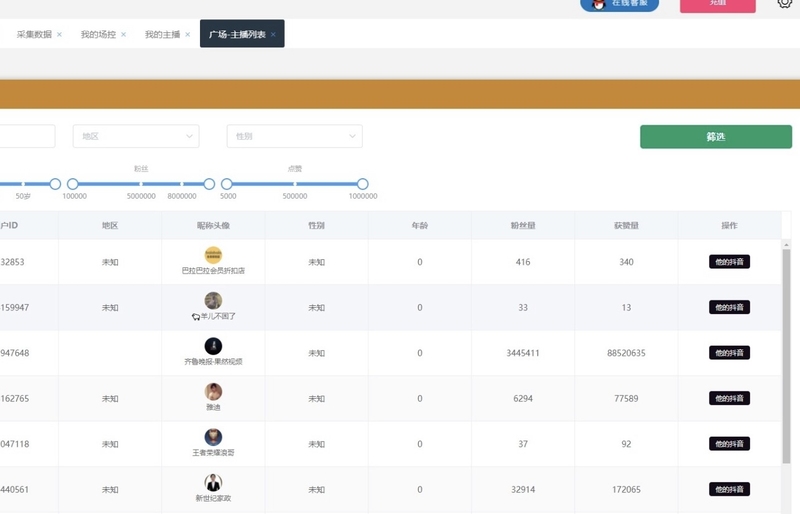This screenshot has width=800, height=514.
Task: Click the 粉丝 slider right handle
Action: pos(209,184)
